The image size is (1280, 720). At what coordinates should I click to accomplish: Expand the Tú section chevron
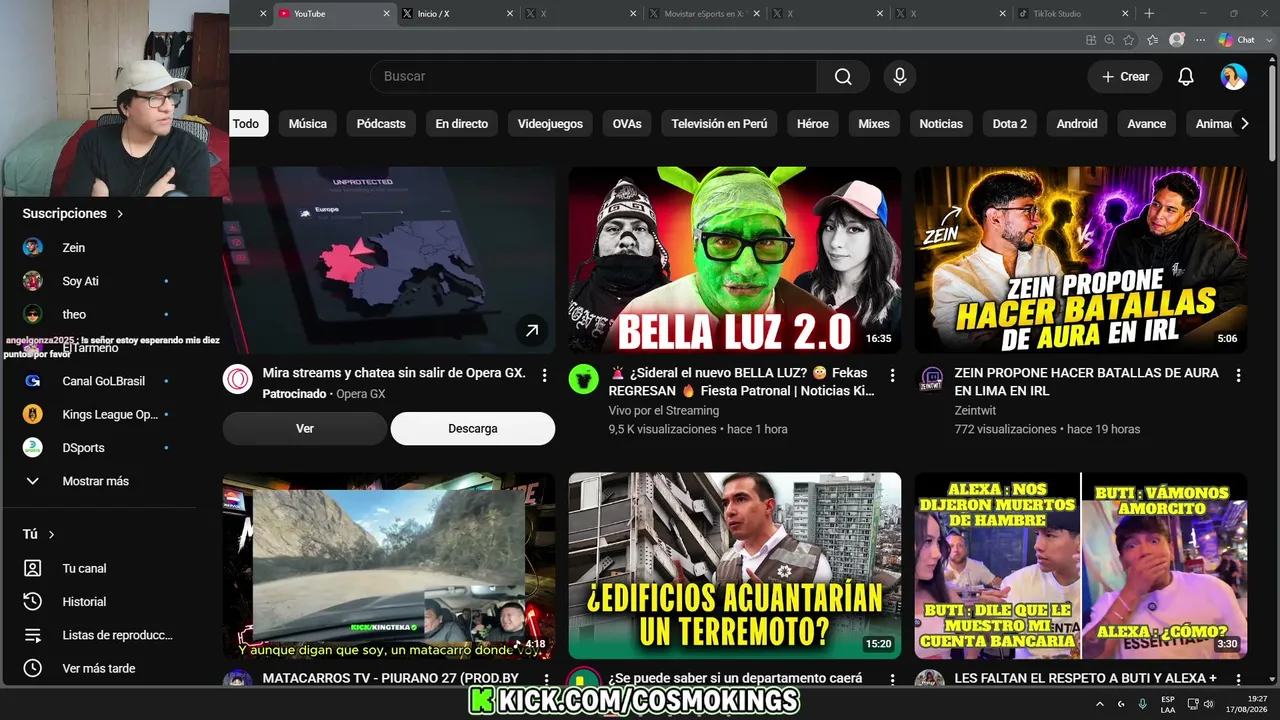click(51, 535)
